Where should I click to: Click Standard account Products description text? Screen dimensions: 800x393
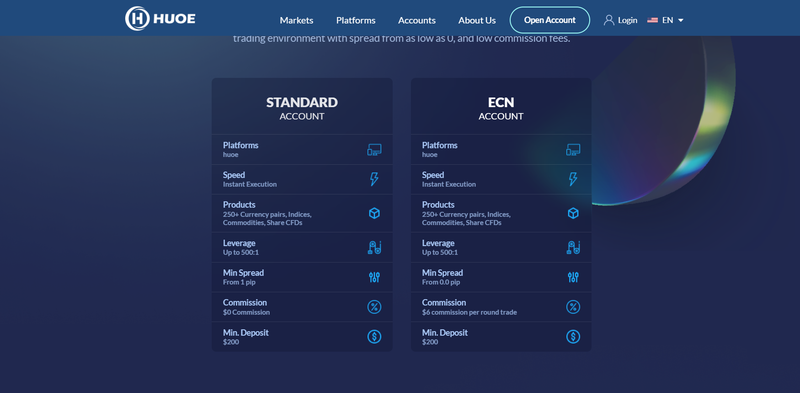[267, 218]
